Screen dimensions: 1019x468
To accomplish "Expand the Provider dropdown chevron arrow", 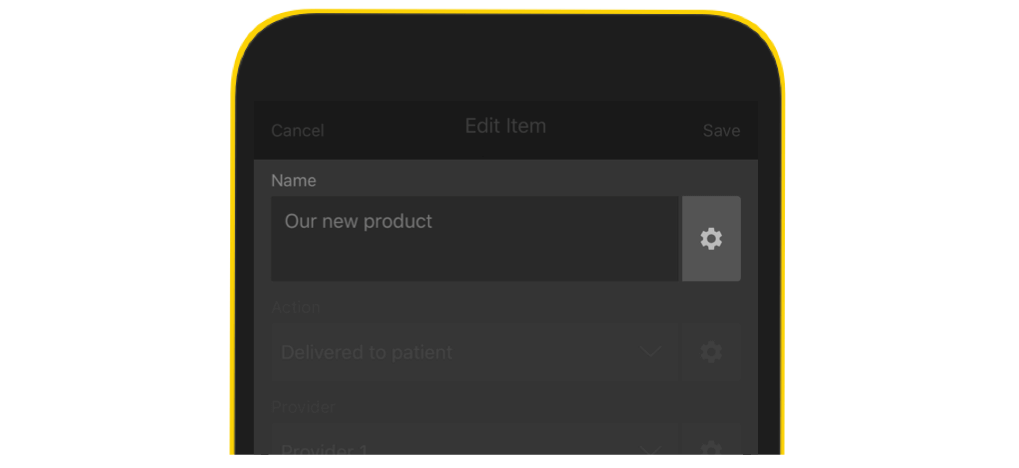I will (x=651, y=449).
